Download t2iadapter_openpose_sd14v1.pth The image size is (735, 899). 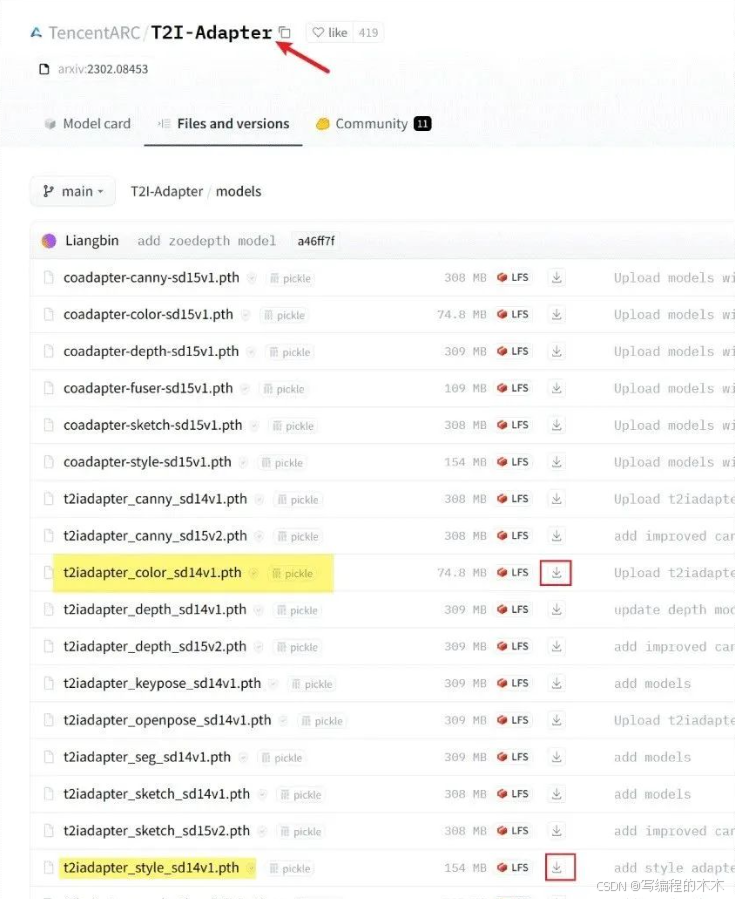(x=556, y=721)
